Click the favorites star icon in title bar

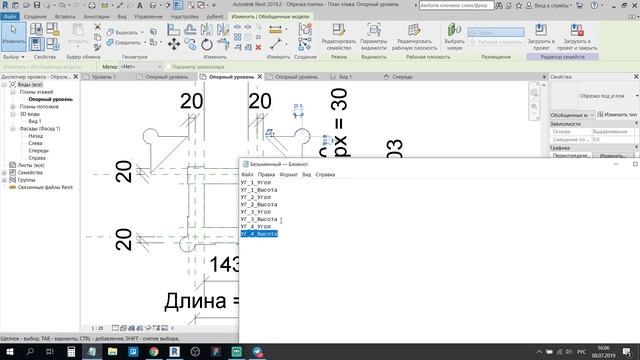pyautogui.click(x=519, y=5)
